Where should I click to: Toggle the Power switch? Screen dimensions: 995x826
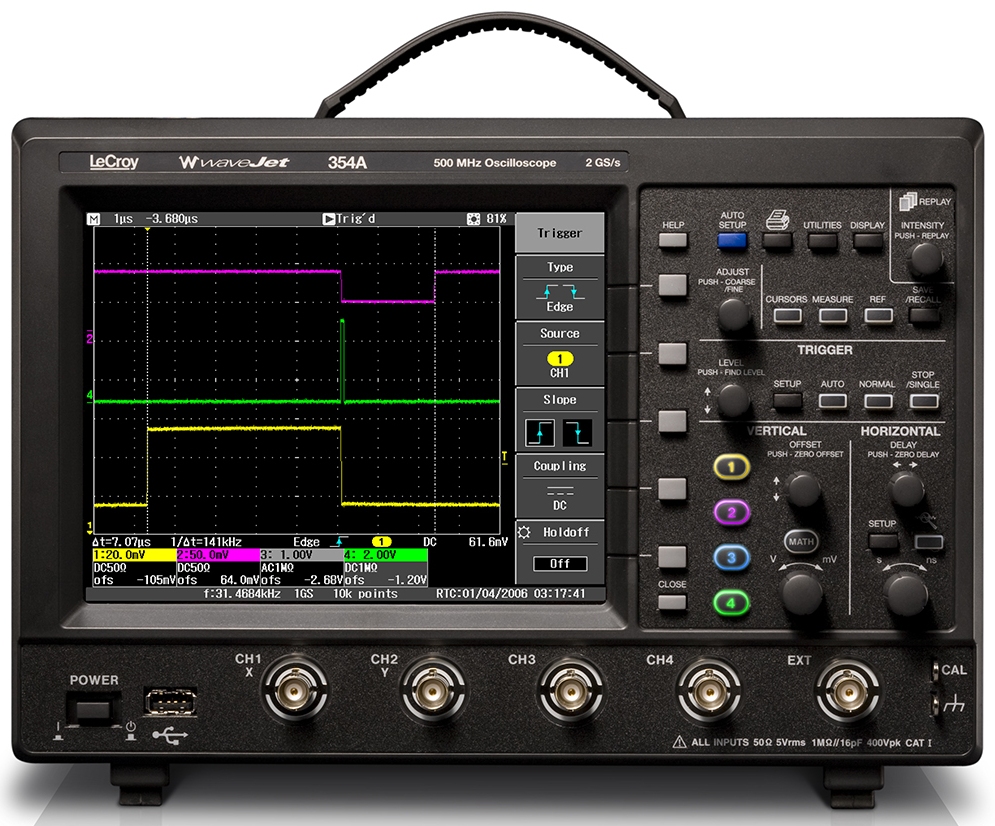94,710
